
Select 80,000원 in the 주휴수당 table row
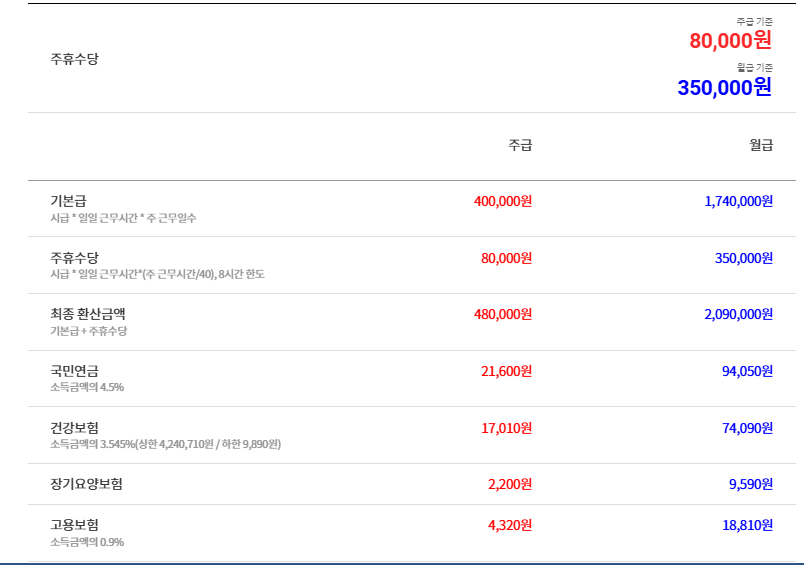pyautogui.click(x=506, y=258)
